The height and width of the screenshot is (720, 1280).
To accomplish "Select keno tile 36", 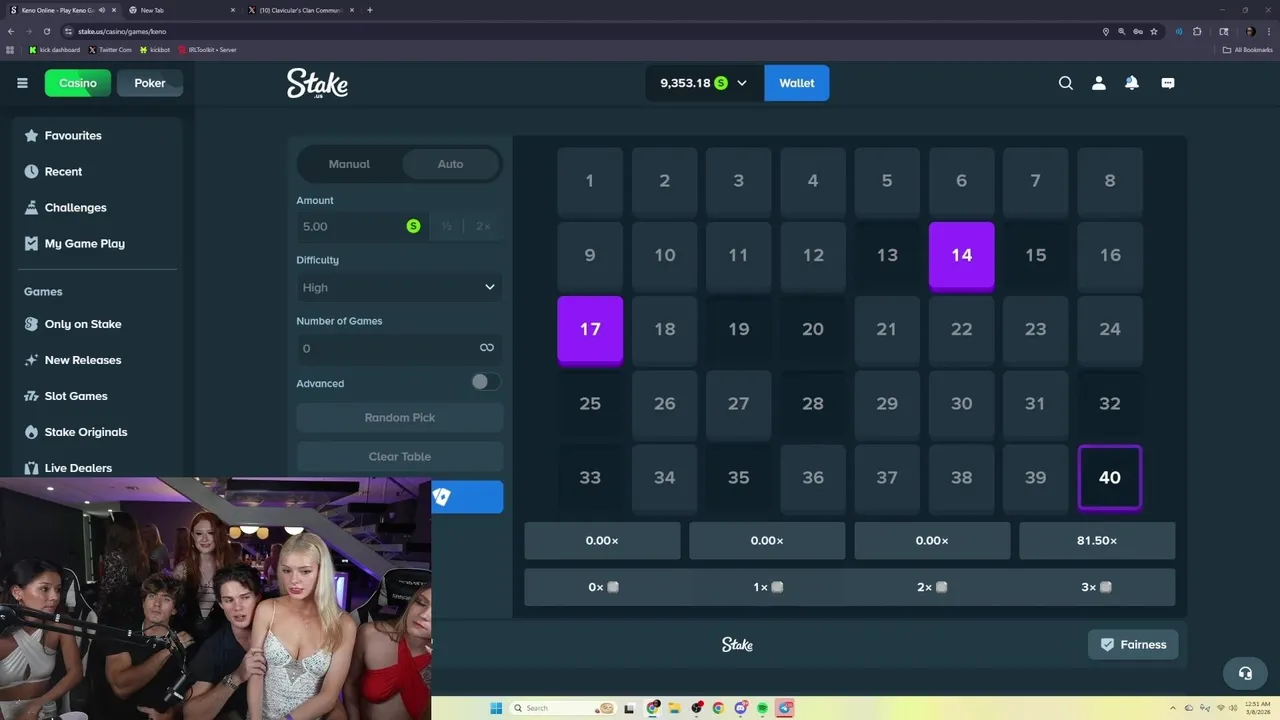I will point(813,477).
